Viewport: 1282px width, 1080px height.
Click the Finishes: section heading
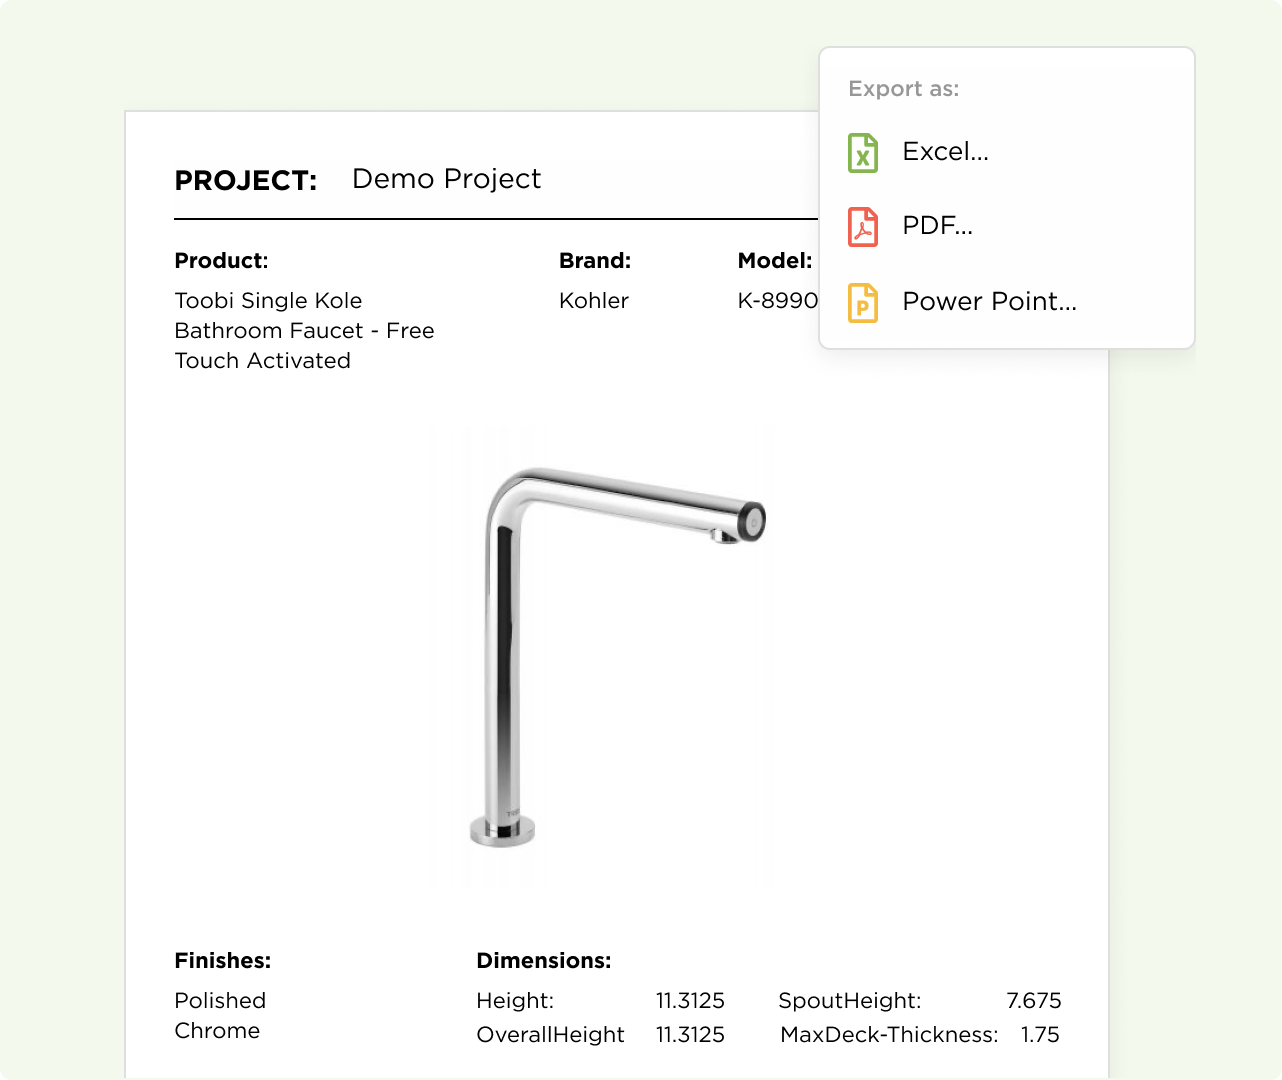coord(223,961)
